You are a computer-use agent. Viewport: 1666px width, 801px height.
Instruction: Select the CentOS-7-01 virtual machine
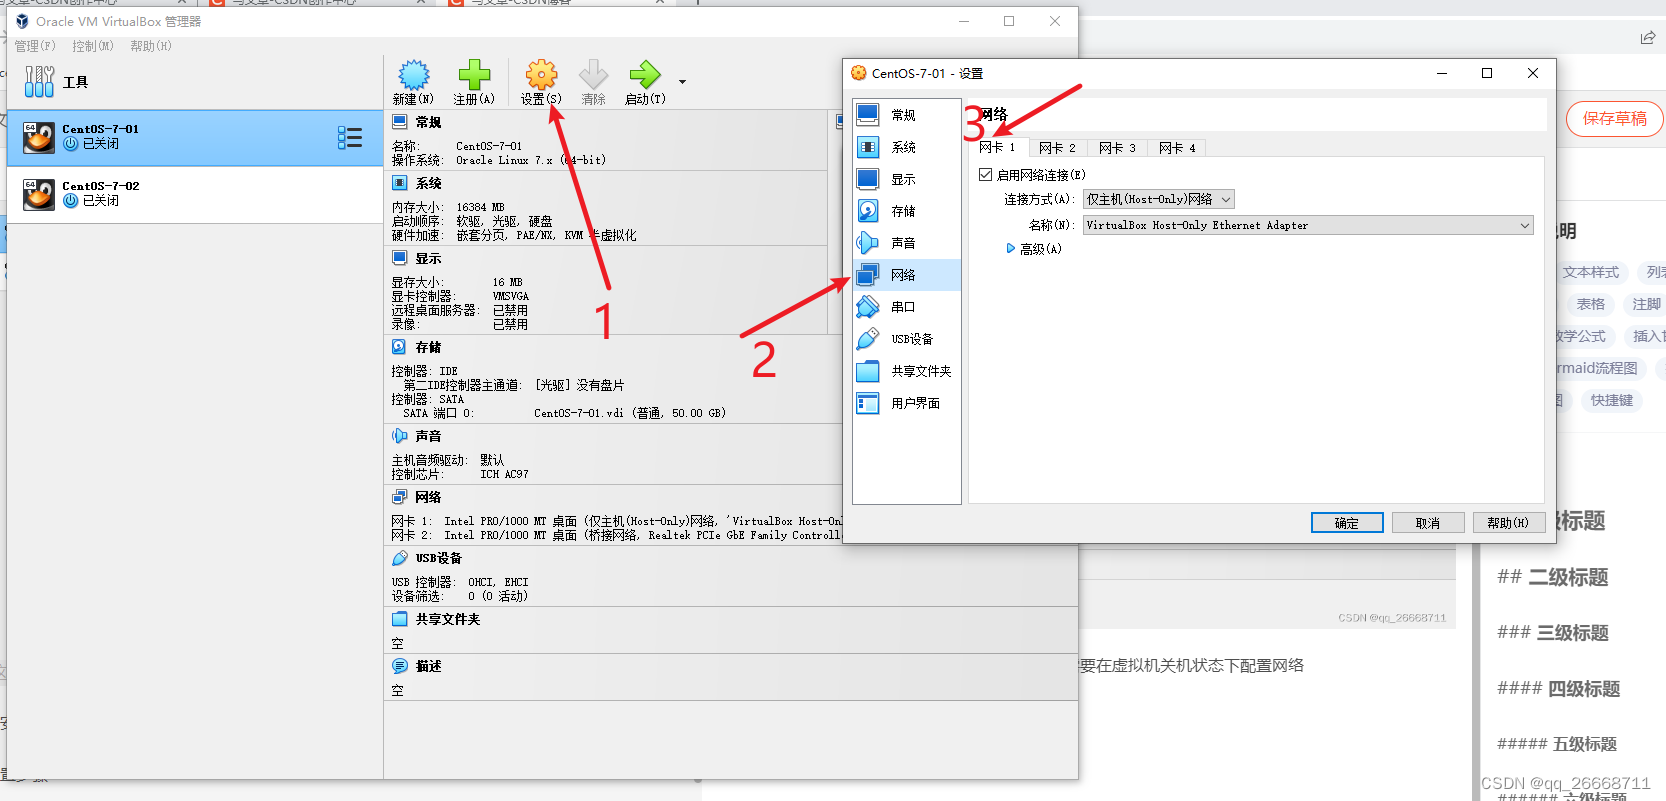click(195, 137)
